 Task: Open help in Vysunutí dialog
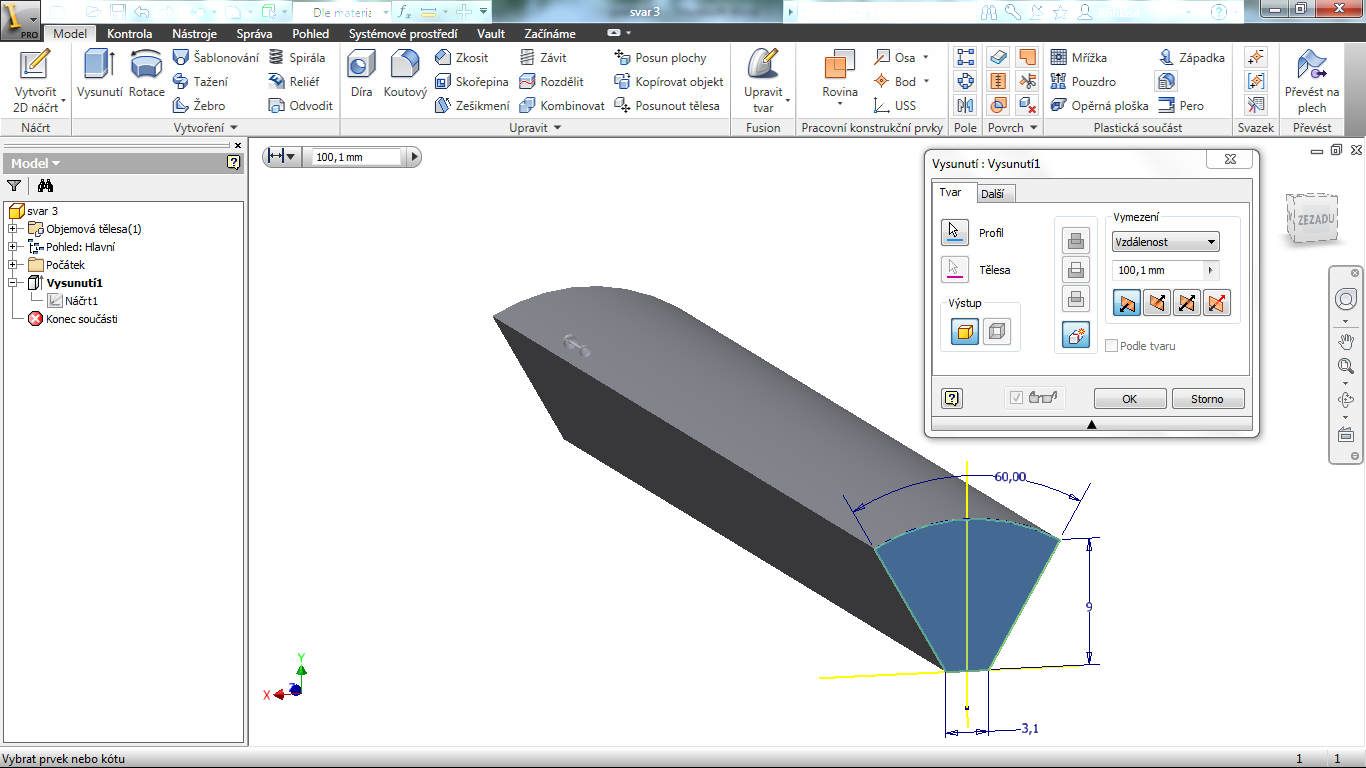click(x=952, y=399)
